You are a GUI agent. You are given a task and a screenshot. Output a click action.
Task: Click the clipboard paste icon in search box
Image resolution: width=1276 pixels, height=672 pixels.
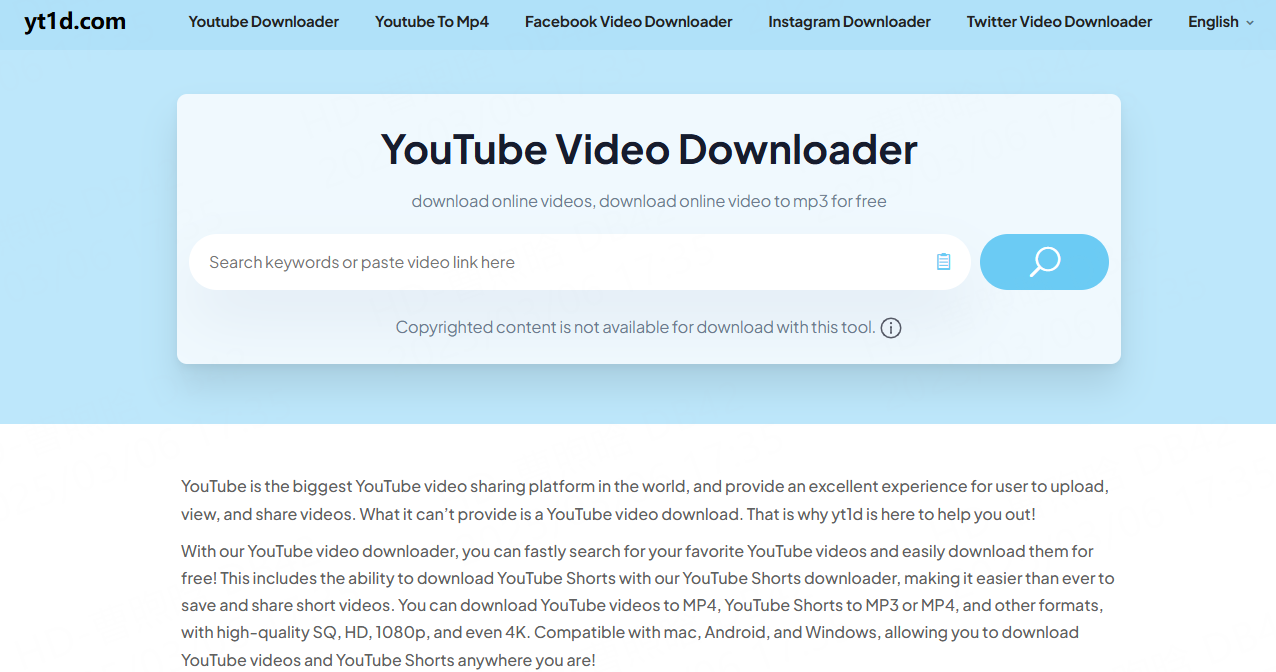tap(943, 262)
